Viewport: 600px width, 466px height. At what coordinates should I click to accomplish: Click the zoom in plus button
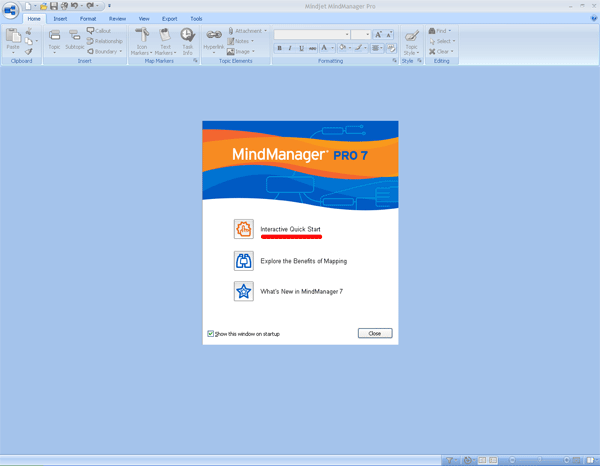click(567, 460)
